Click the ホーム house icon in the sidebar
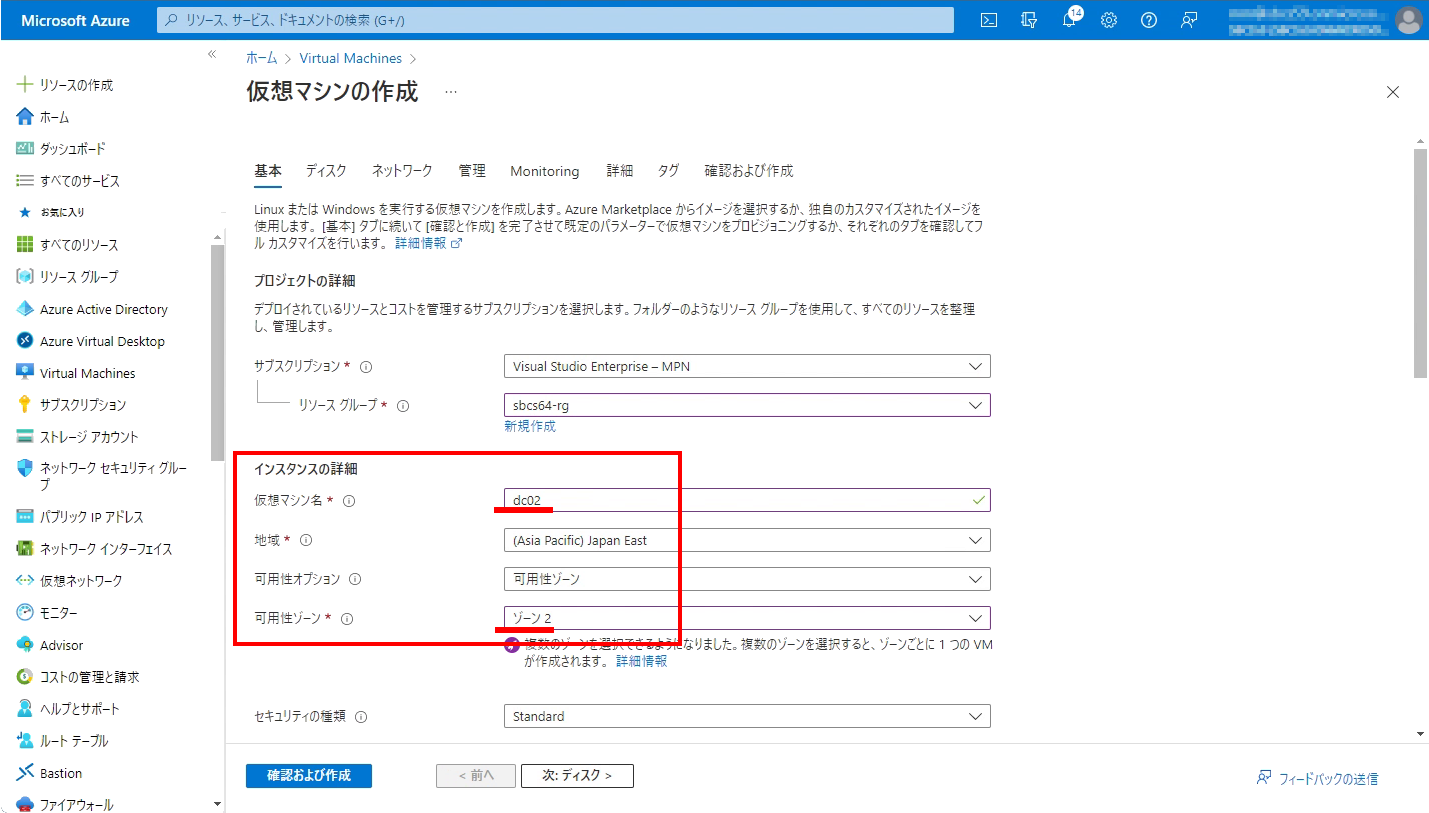 [x=25, y=117]
